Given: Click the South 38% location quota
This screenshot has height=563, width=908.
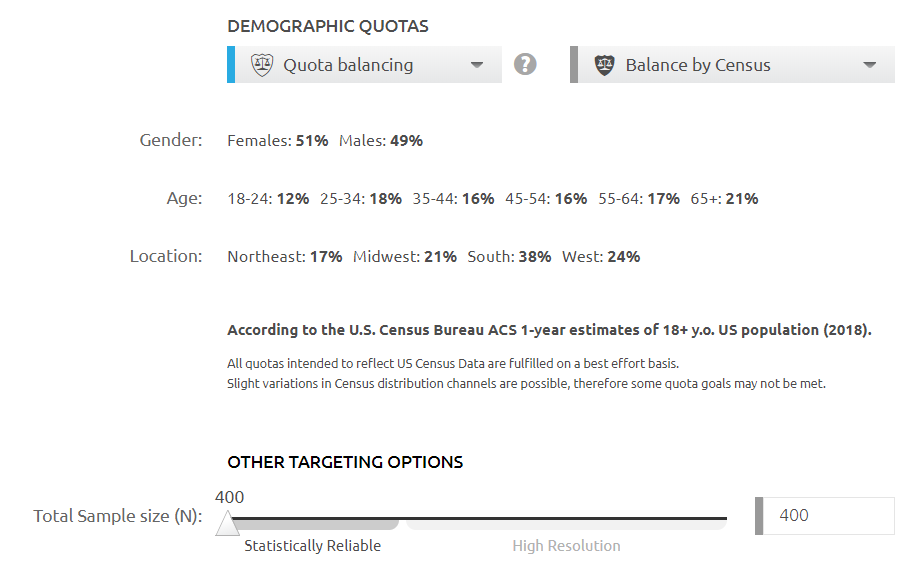Looking at the screenshot, I should click(x=509, y=257).
